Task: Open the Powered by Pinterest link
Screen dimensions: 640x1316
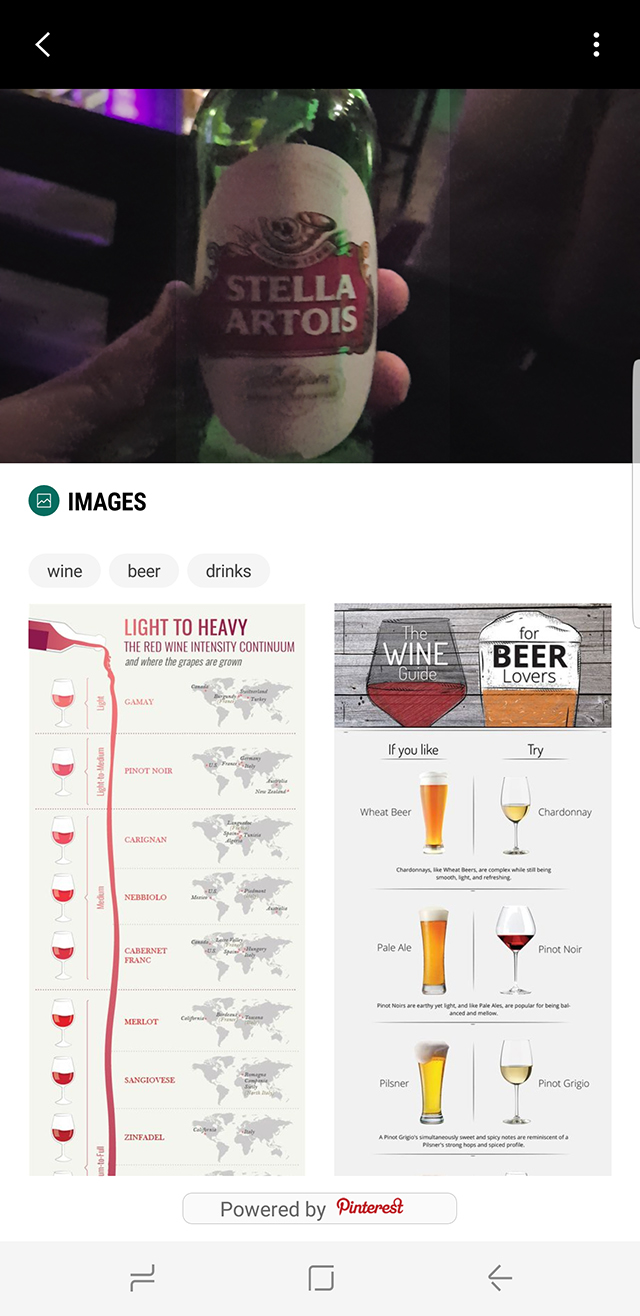Action: 319,1208
